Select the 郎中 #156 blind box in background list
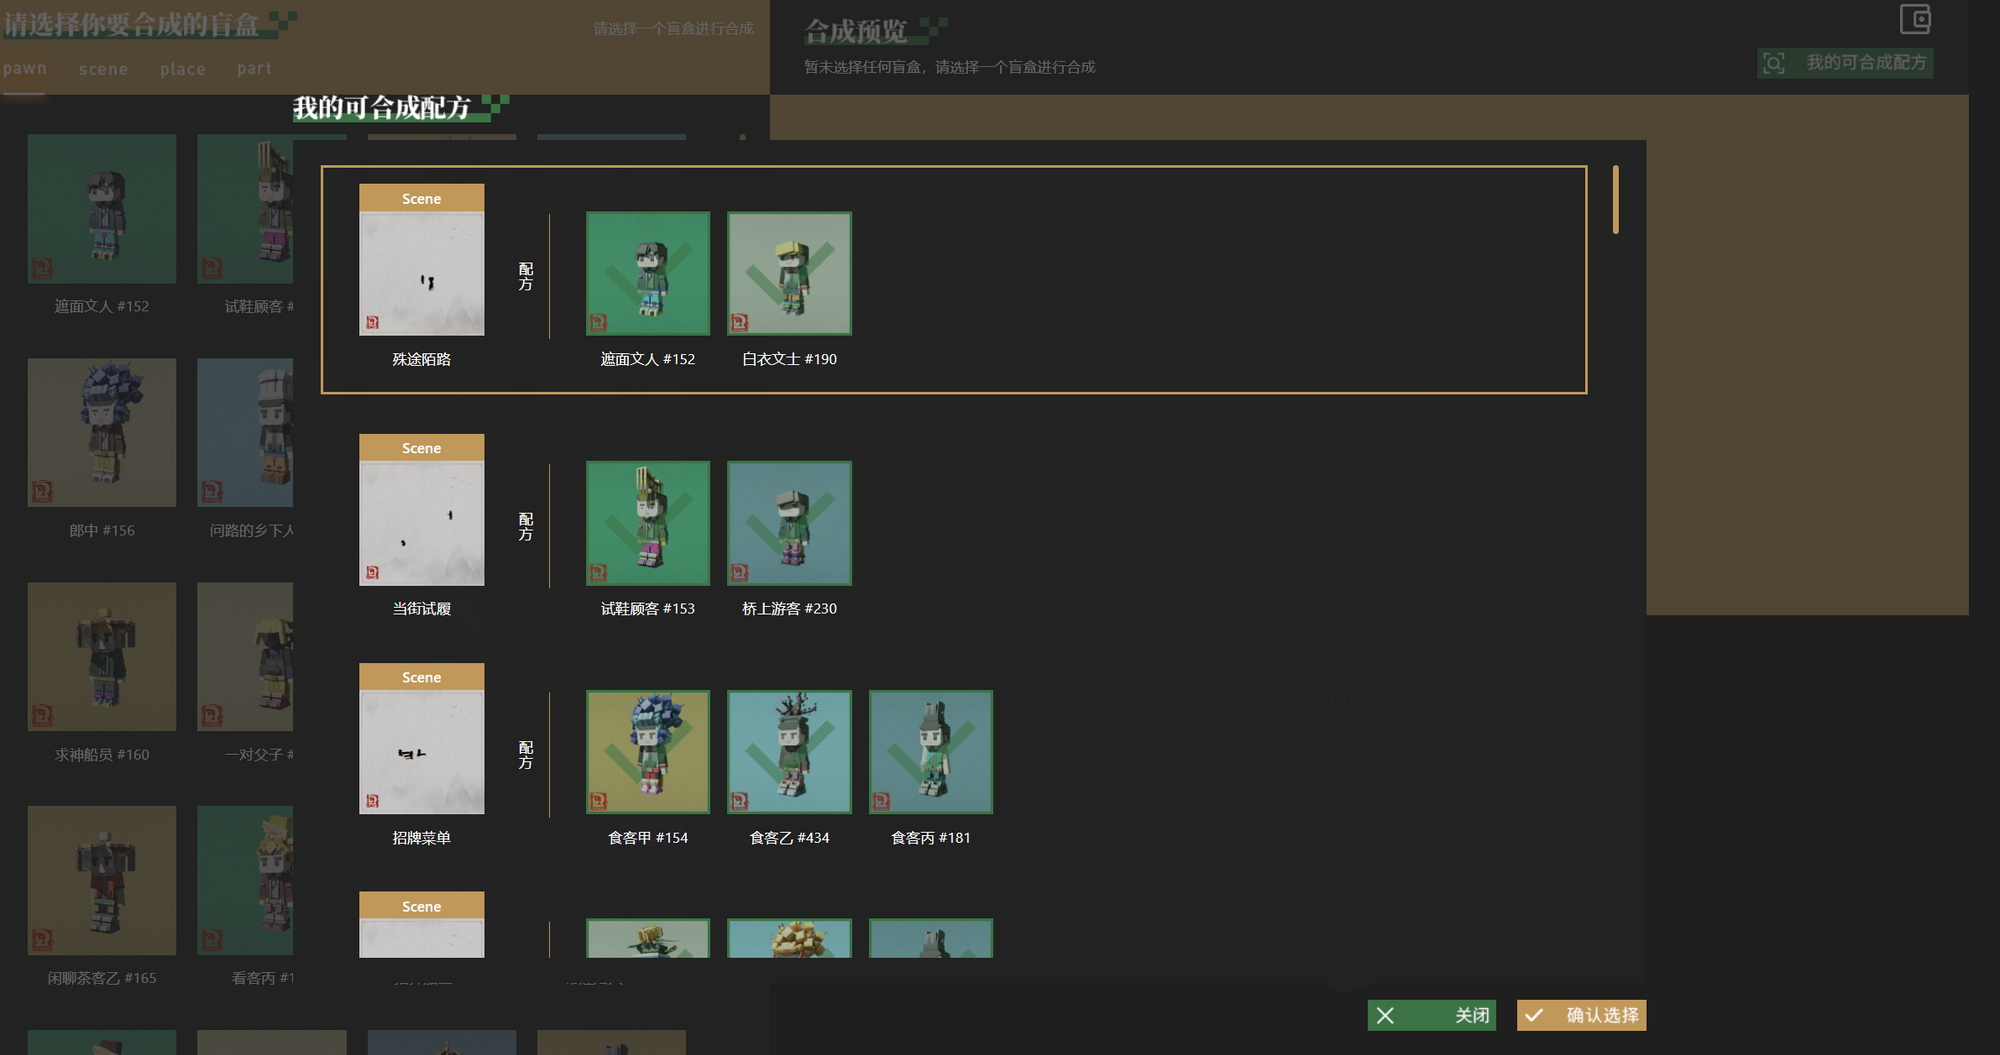2000x1055 pixels. point(102,432)
